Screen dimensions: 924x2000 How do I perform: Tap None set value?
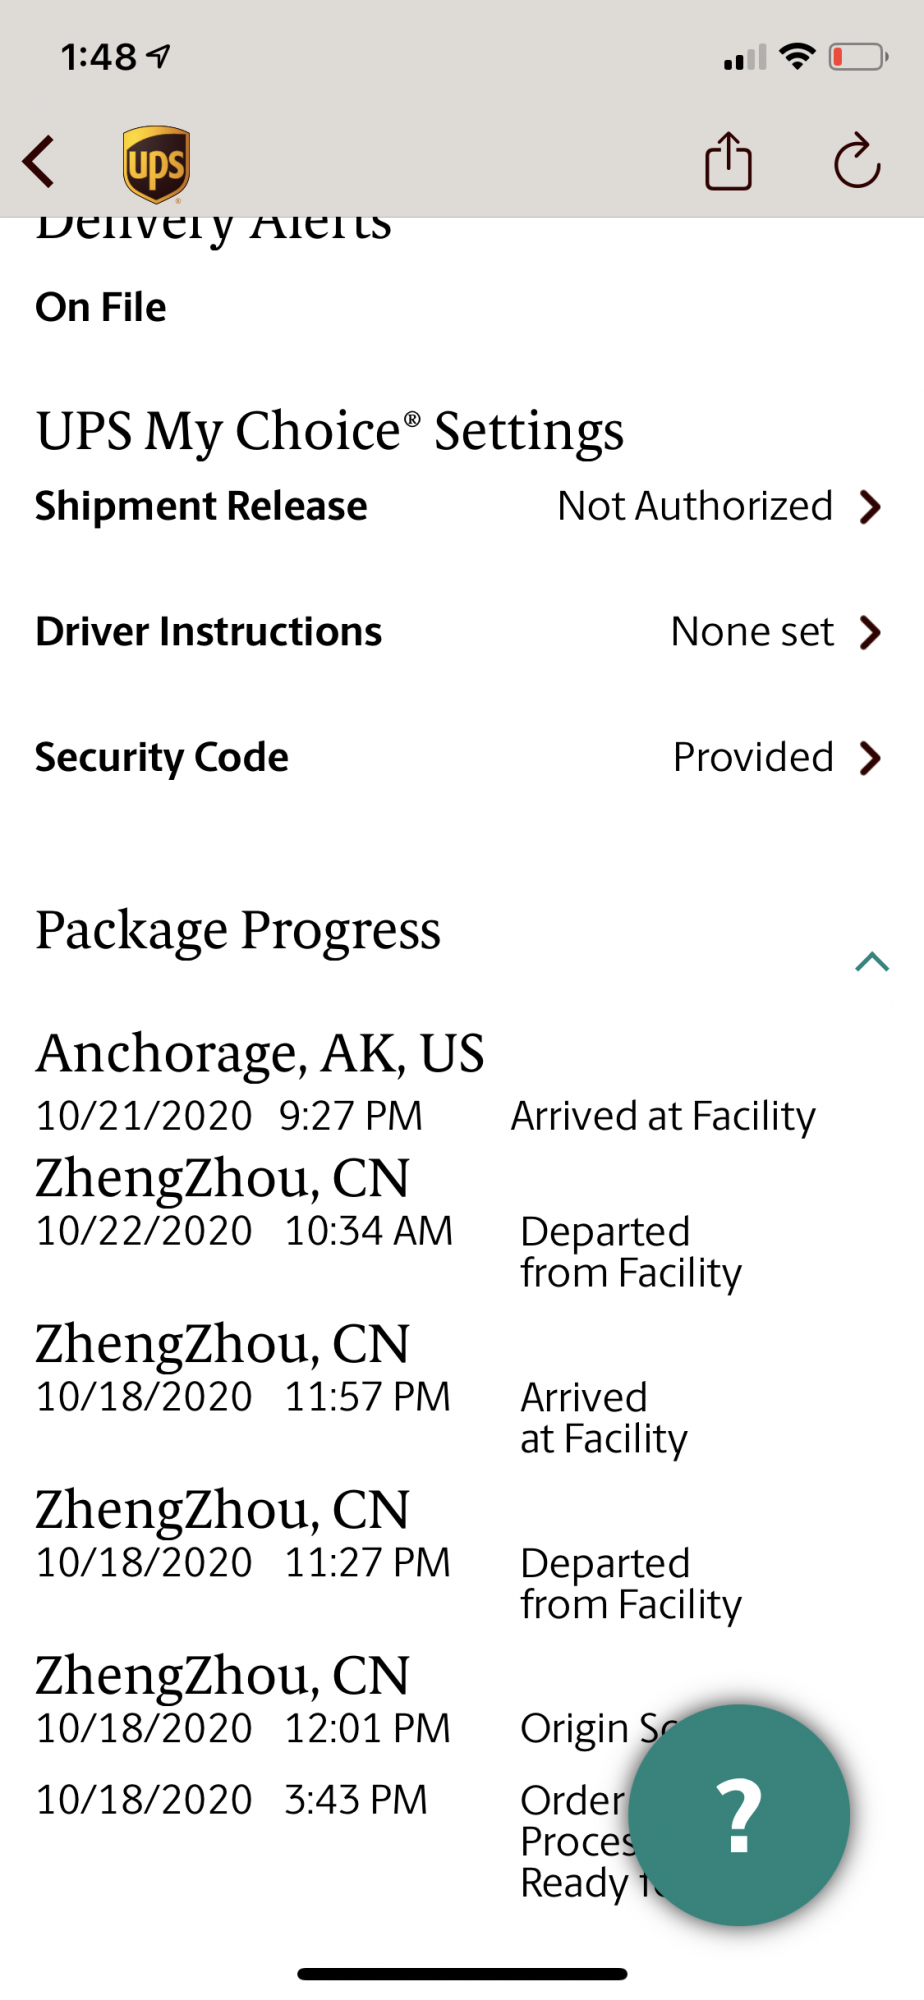click(752, 632)
